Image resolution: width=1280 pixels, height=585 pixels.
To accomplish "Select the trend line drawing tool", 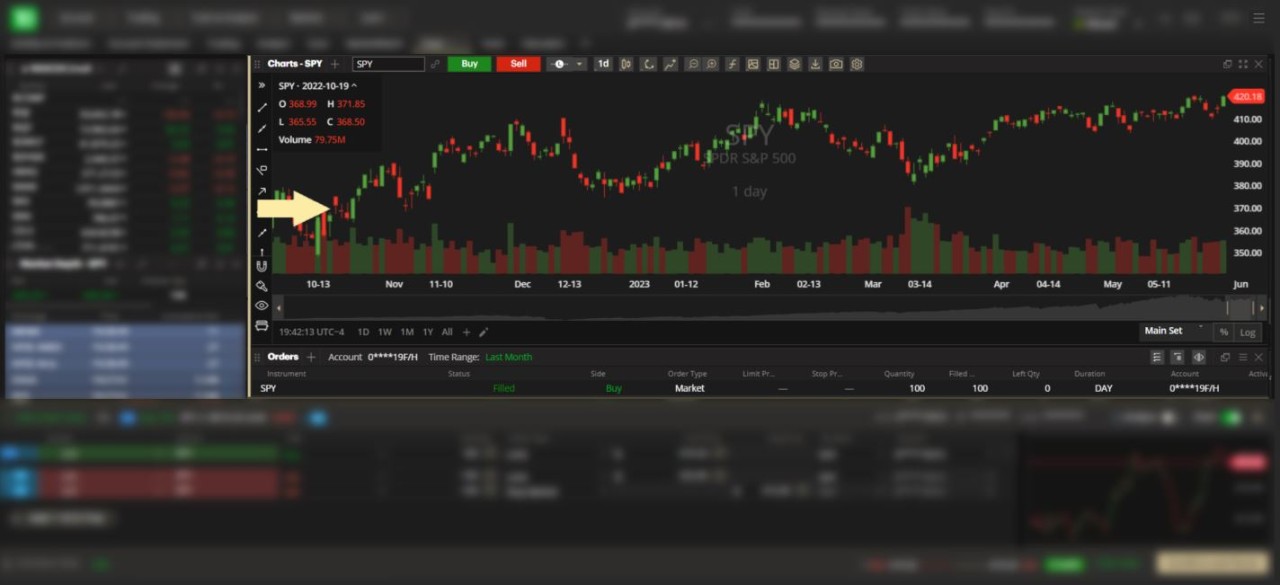I will coord(262,107).
